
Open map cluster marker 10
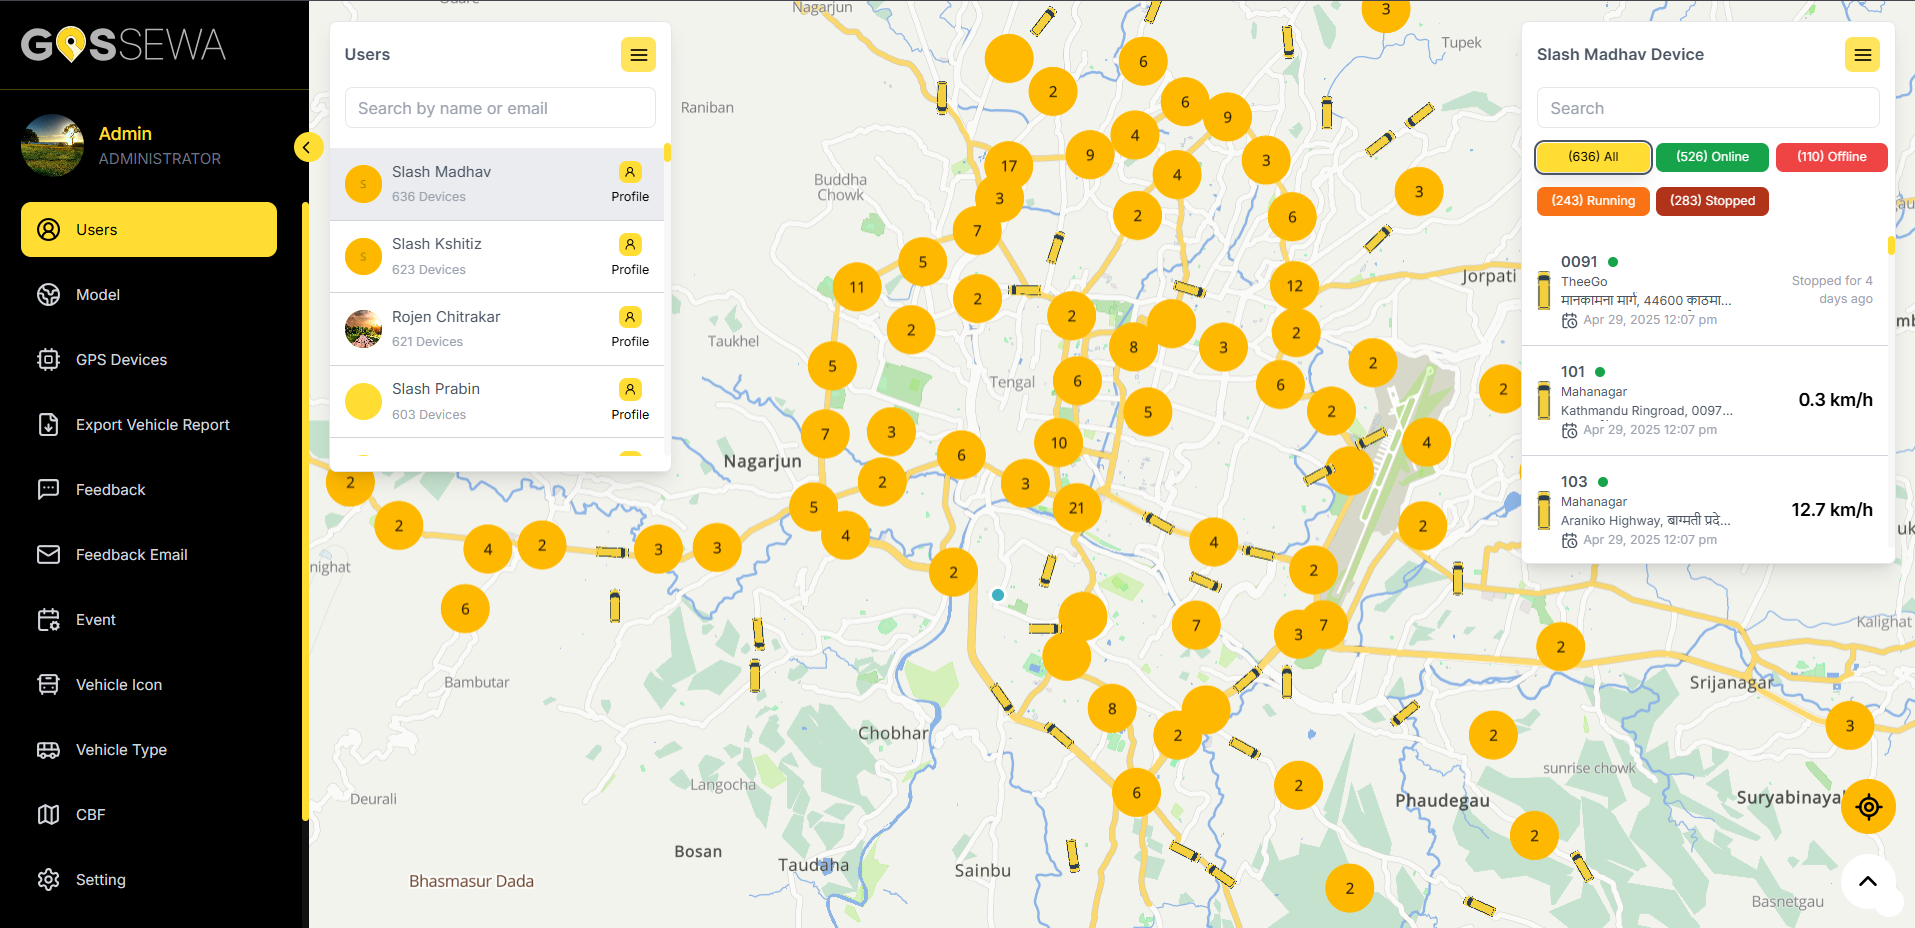(1059, 443)
